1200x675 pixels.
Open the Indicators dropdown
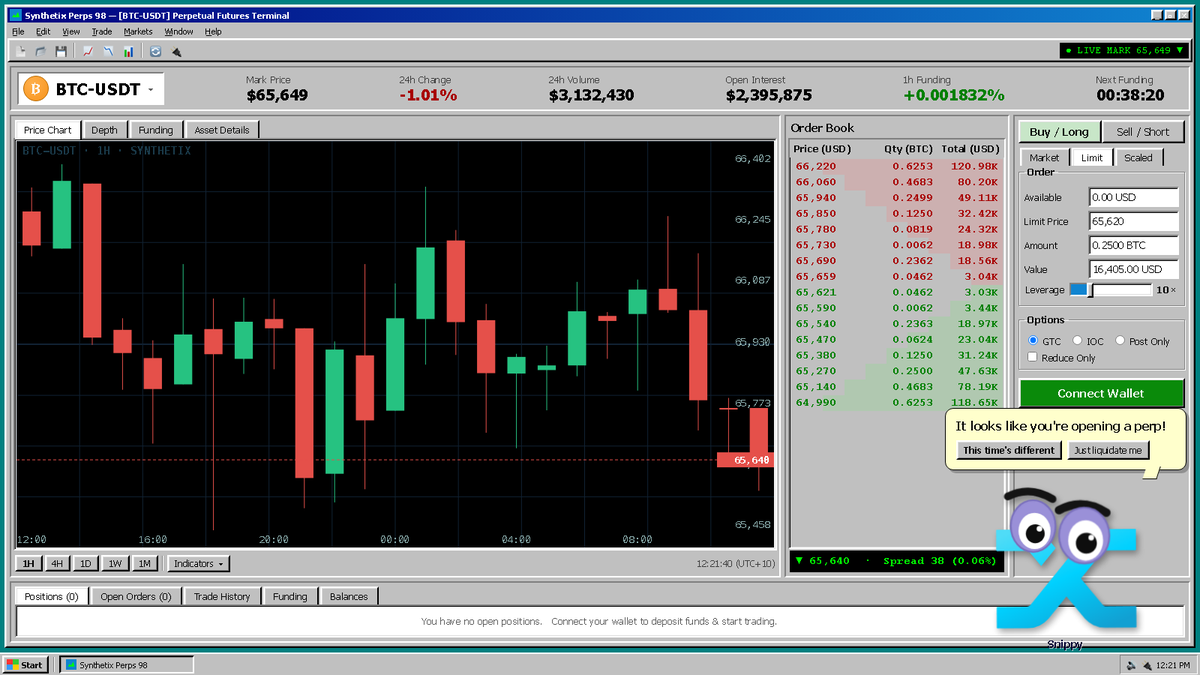tap(199, 564)
